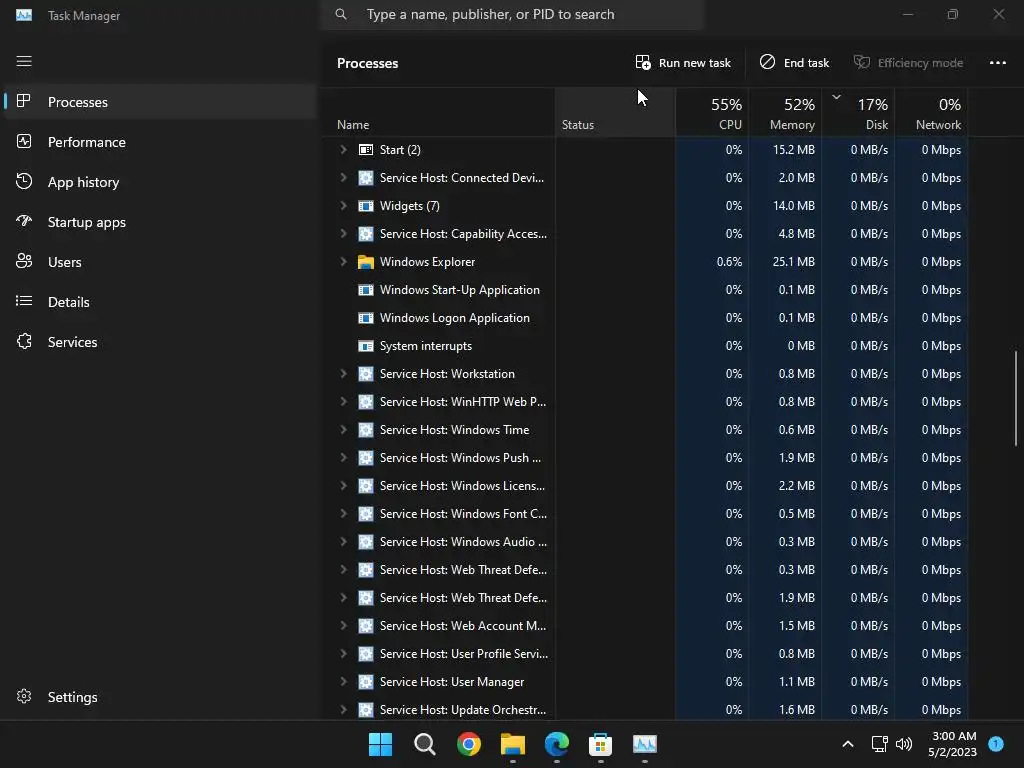The image size is (1024, 768).
Task: Open Microsoft Edge from the taskbar
Action: 556,744
